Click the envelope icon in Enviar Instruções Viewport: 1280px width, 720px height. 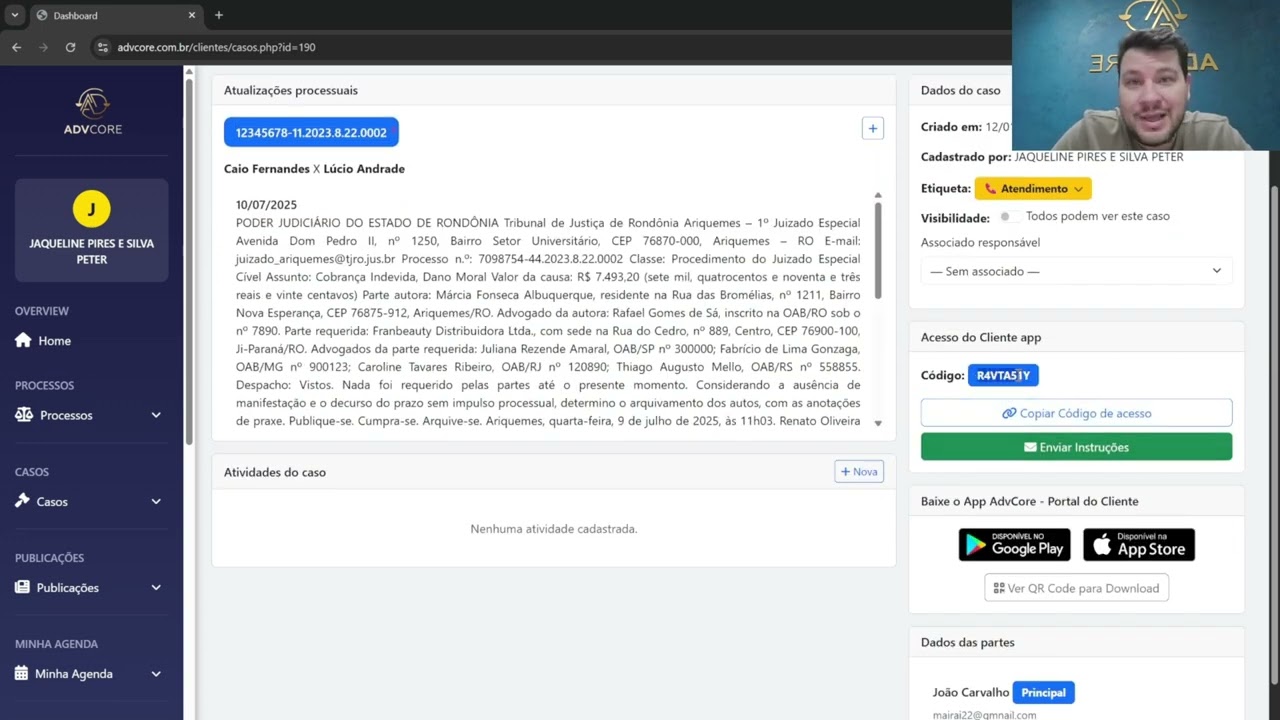point(1030,447)
